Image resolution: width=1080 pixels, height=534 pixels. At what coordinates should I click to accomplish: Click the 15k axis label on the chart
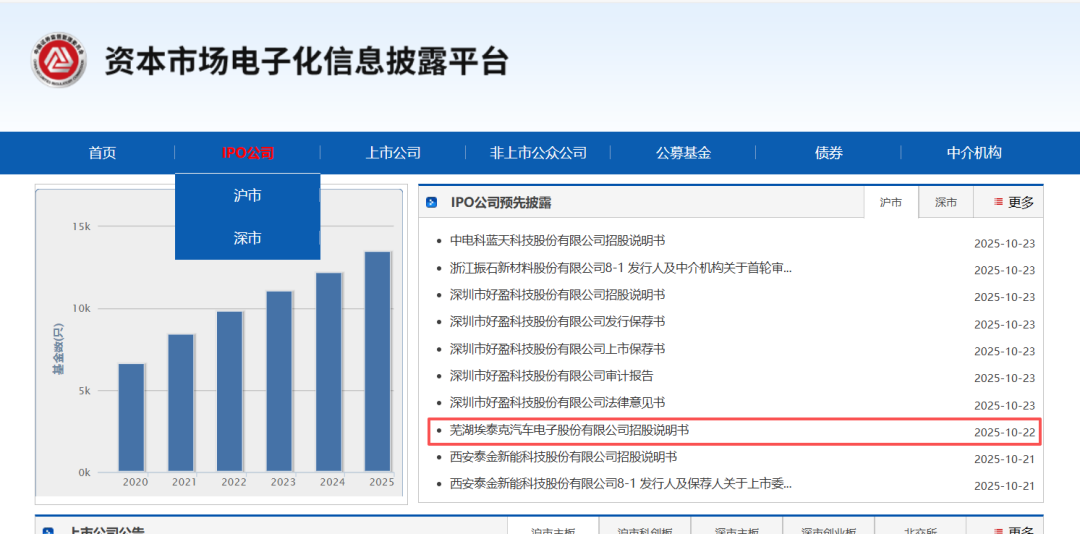click(81, 226)
